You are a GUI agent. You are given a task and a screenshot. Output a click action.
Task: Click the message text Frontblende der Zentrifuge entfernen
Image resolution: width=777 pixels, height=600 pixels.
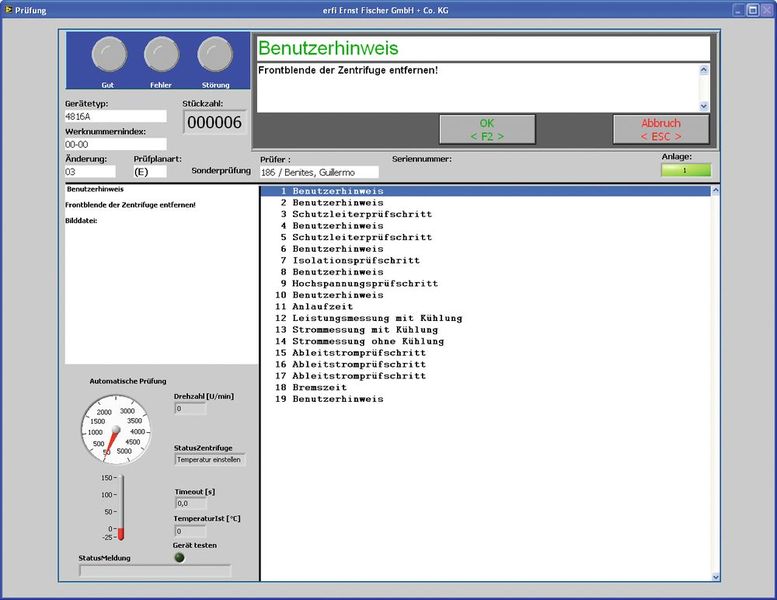click(348, 70)
